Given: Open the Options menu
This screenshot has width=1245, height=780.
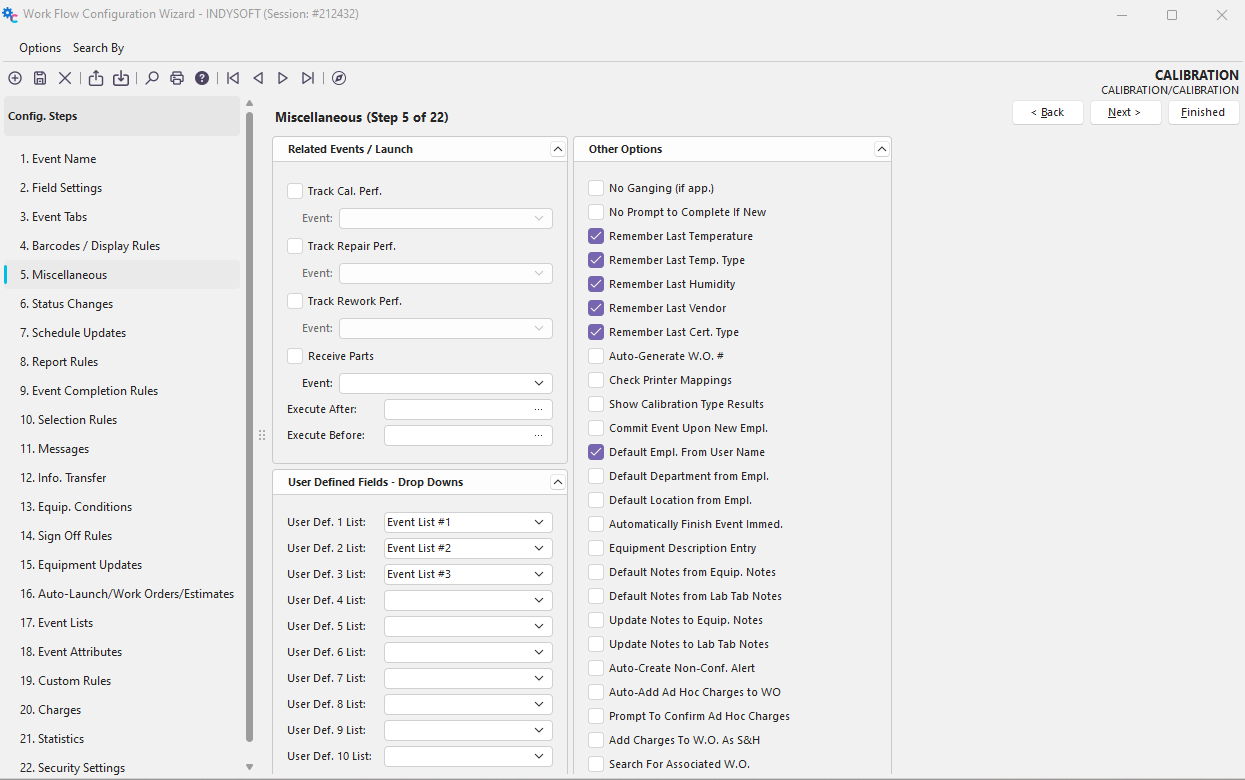Looking at the screenshot, I should point(40,48).
